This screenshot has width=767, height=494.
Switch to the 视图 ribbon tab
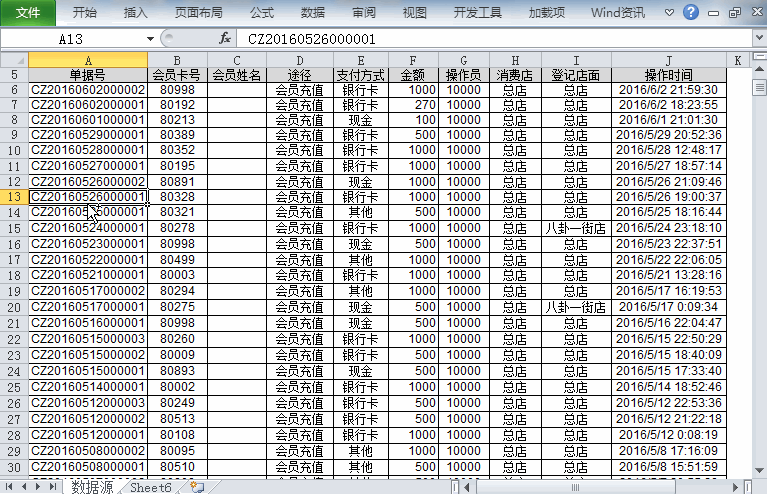(x=414, y=12)
